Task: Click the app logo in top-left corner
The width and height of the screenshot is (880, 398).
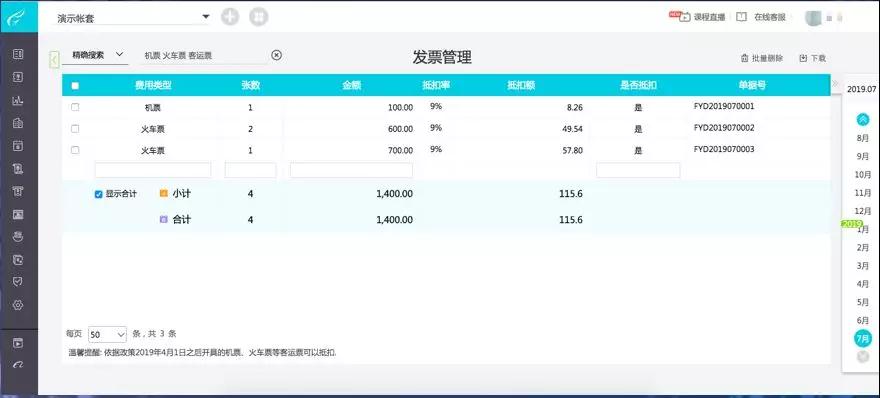Action: pyautogui.click(x=19, y=17)
